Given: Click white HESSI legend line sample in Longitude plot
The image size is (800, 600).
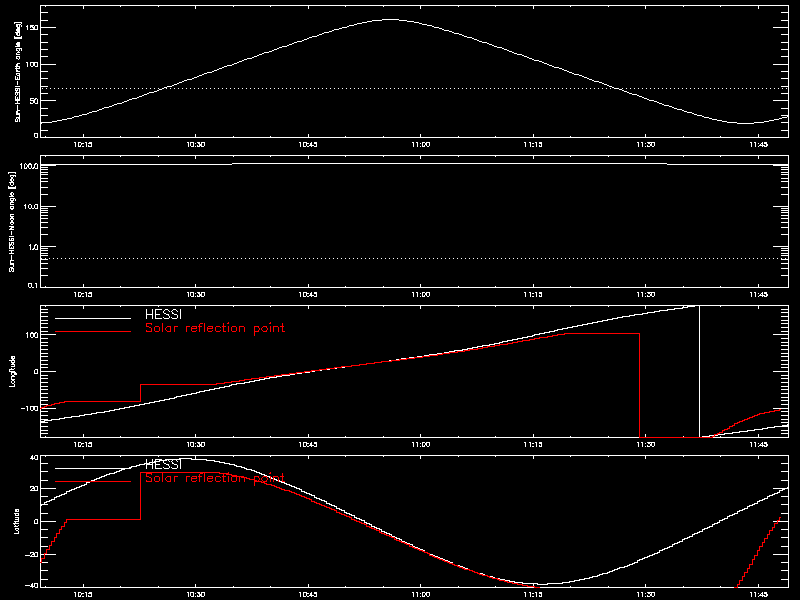Looking at the screenshot, I should [x=93, y=318].
